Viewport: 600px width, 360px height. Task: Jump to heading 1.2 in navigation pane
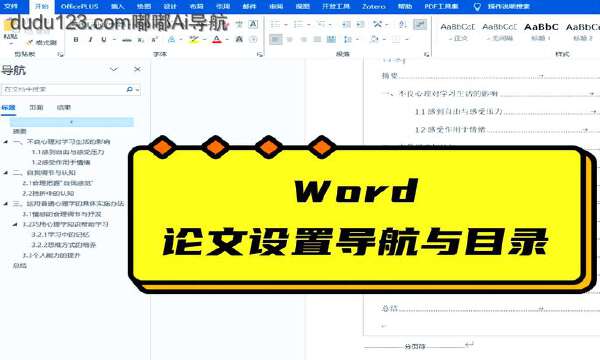61,163
